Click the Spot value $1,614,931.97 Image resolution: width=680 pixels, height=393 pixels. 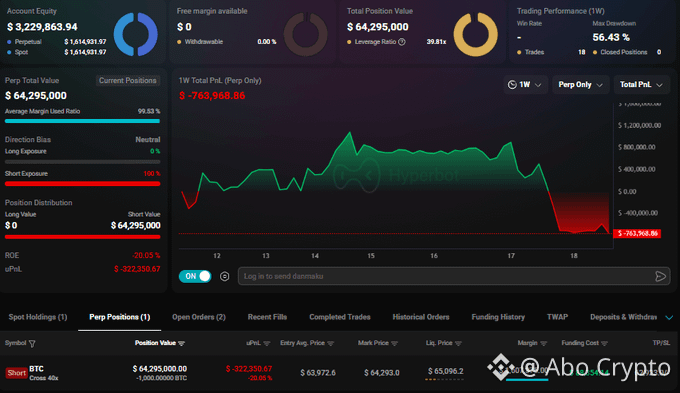[x=85, y=52]
